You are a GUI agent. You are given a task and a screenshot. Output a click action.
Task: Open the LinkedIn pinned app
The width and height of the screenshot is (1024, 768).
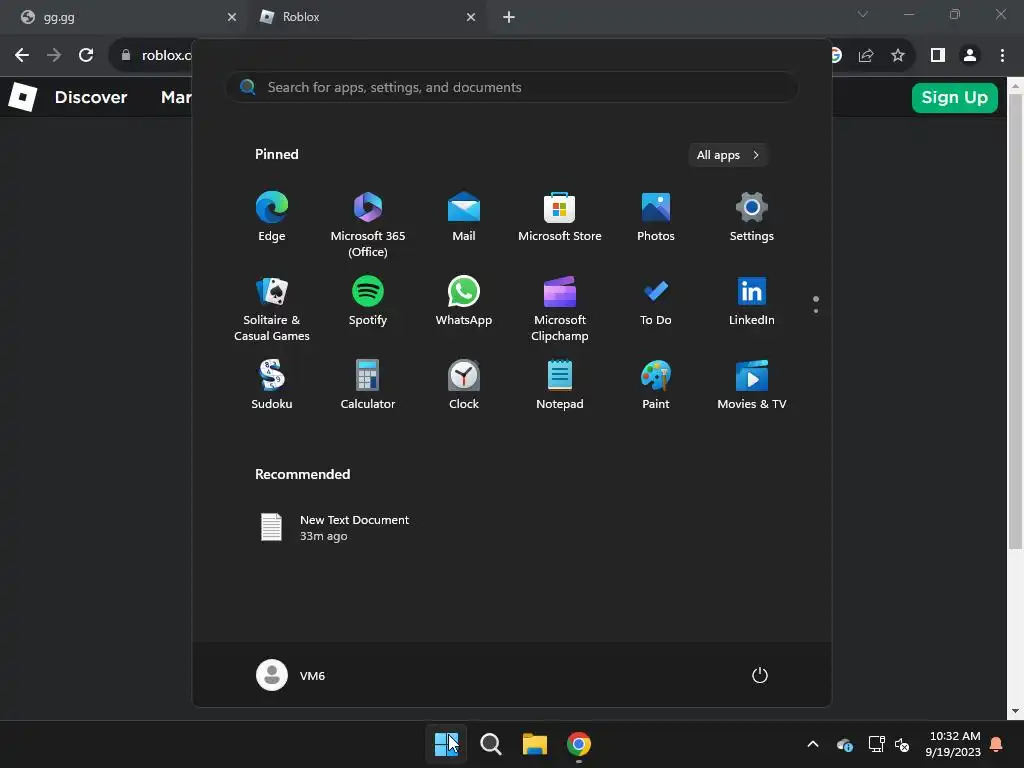[752, 302]
